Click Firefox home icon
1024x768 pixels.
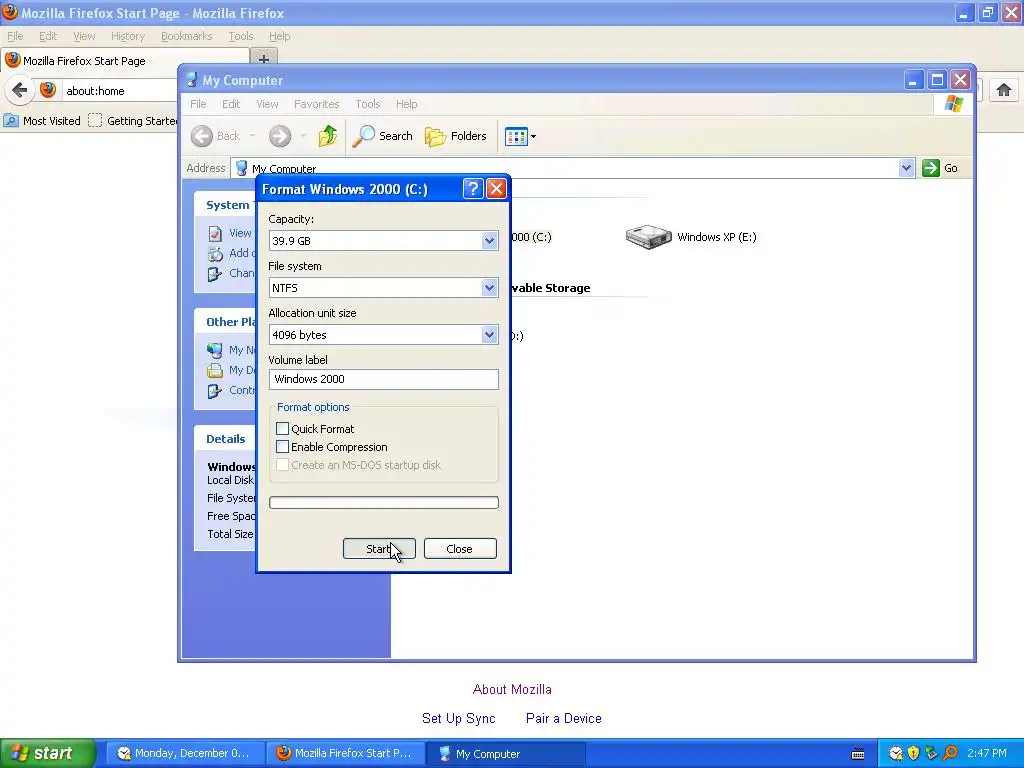coord(1004,90)
